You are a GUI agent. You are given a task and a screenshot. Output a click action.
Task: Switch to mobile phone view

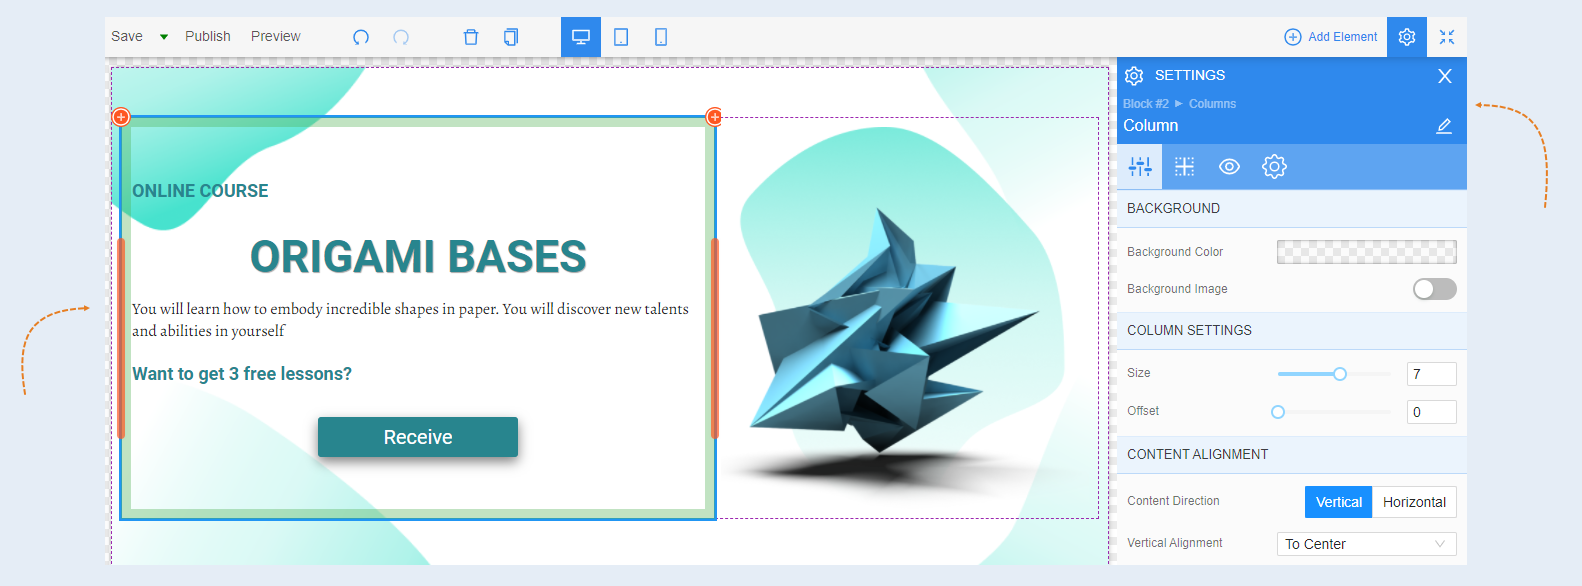pyautogui.click(x=661, y=37)
